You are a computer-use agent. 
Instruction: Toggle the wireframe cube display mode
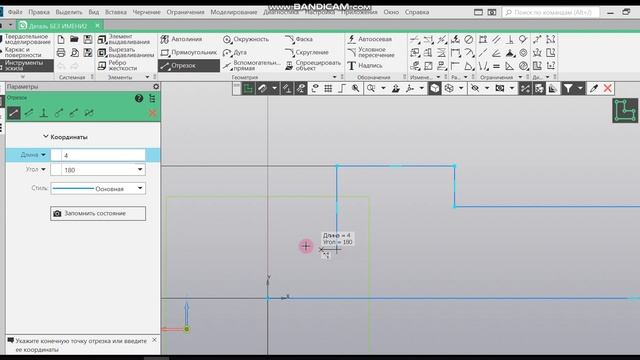[449, 89]
